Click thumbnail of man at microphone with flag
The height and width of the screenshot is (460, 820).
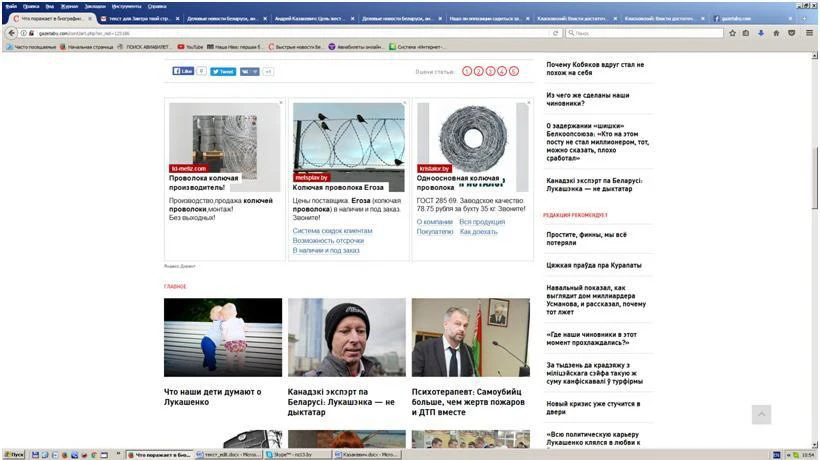click(471, 337)
